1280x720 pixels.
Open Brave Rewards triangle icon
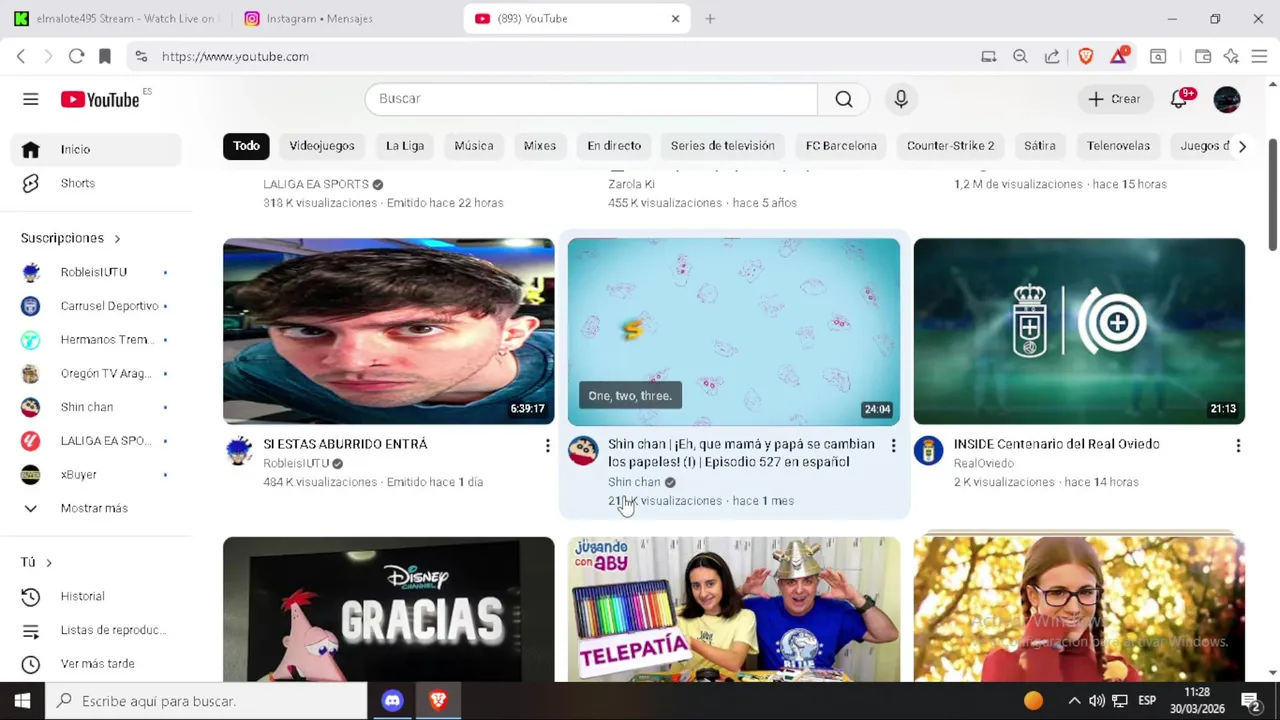(x=1118, y=56)
